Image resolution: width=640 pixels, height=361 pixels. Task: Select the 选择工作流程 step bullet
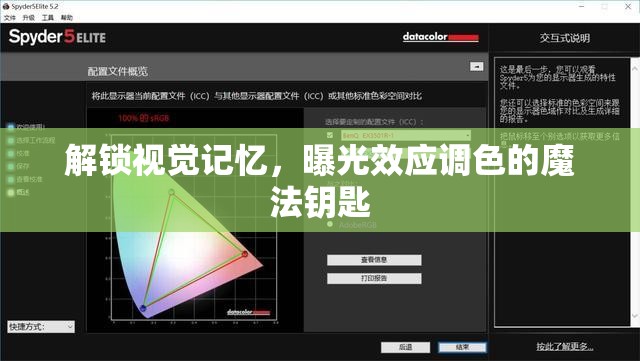pyautogui.click(x=11, y=140)
